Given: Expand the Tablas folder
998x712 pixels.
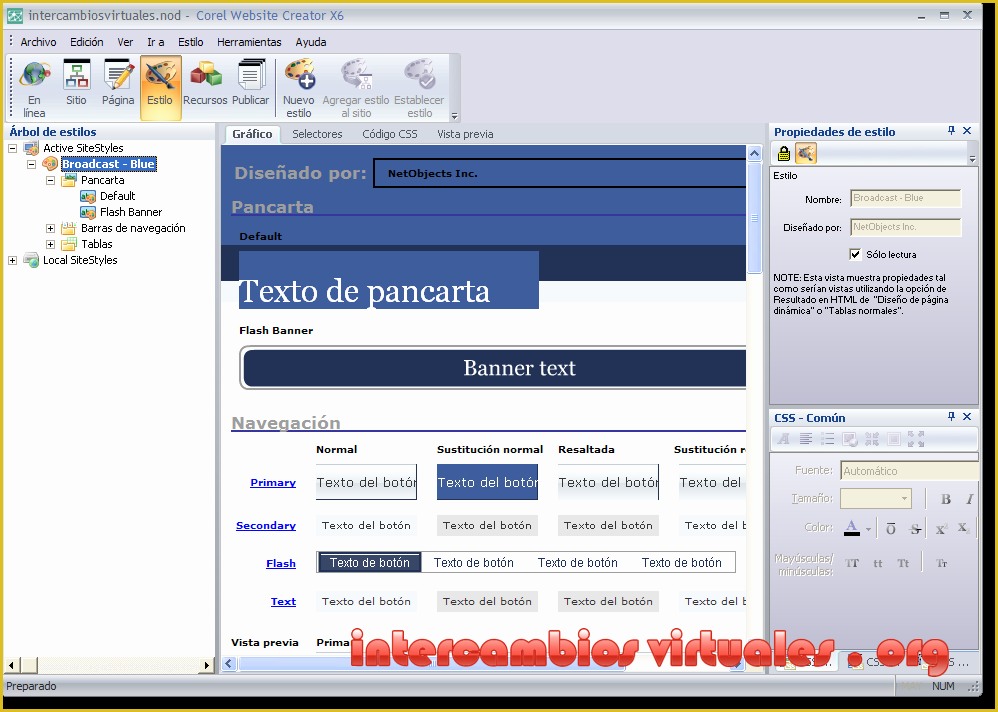Looking at the screenshot, I should 50,244.
